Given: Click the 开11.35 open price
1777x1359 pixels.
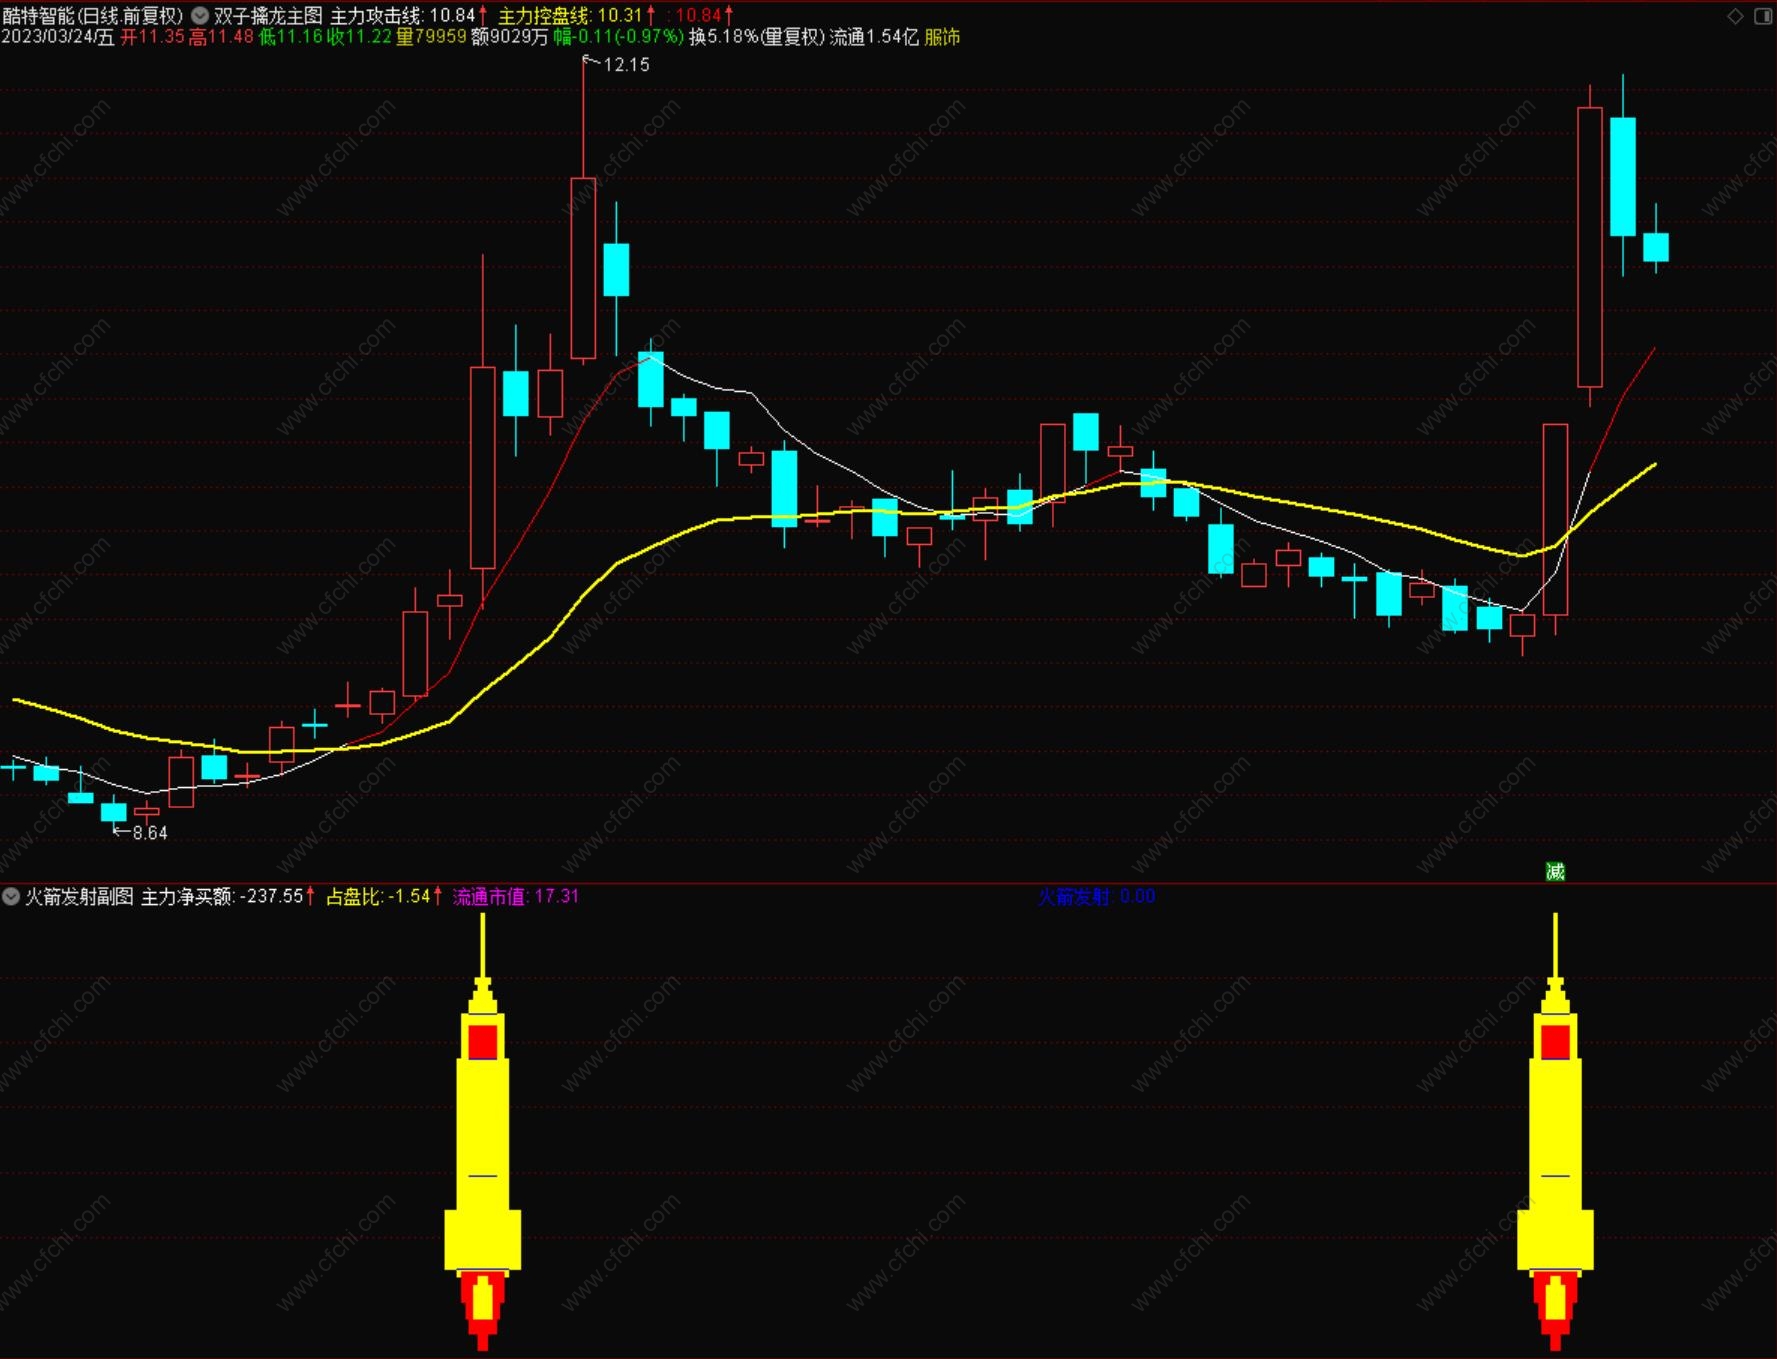Looking at the screenshot, I should coord(153,37).
